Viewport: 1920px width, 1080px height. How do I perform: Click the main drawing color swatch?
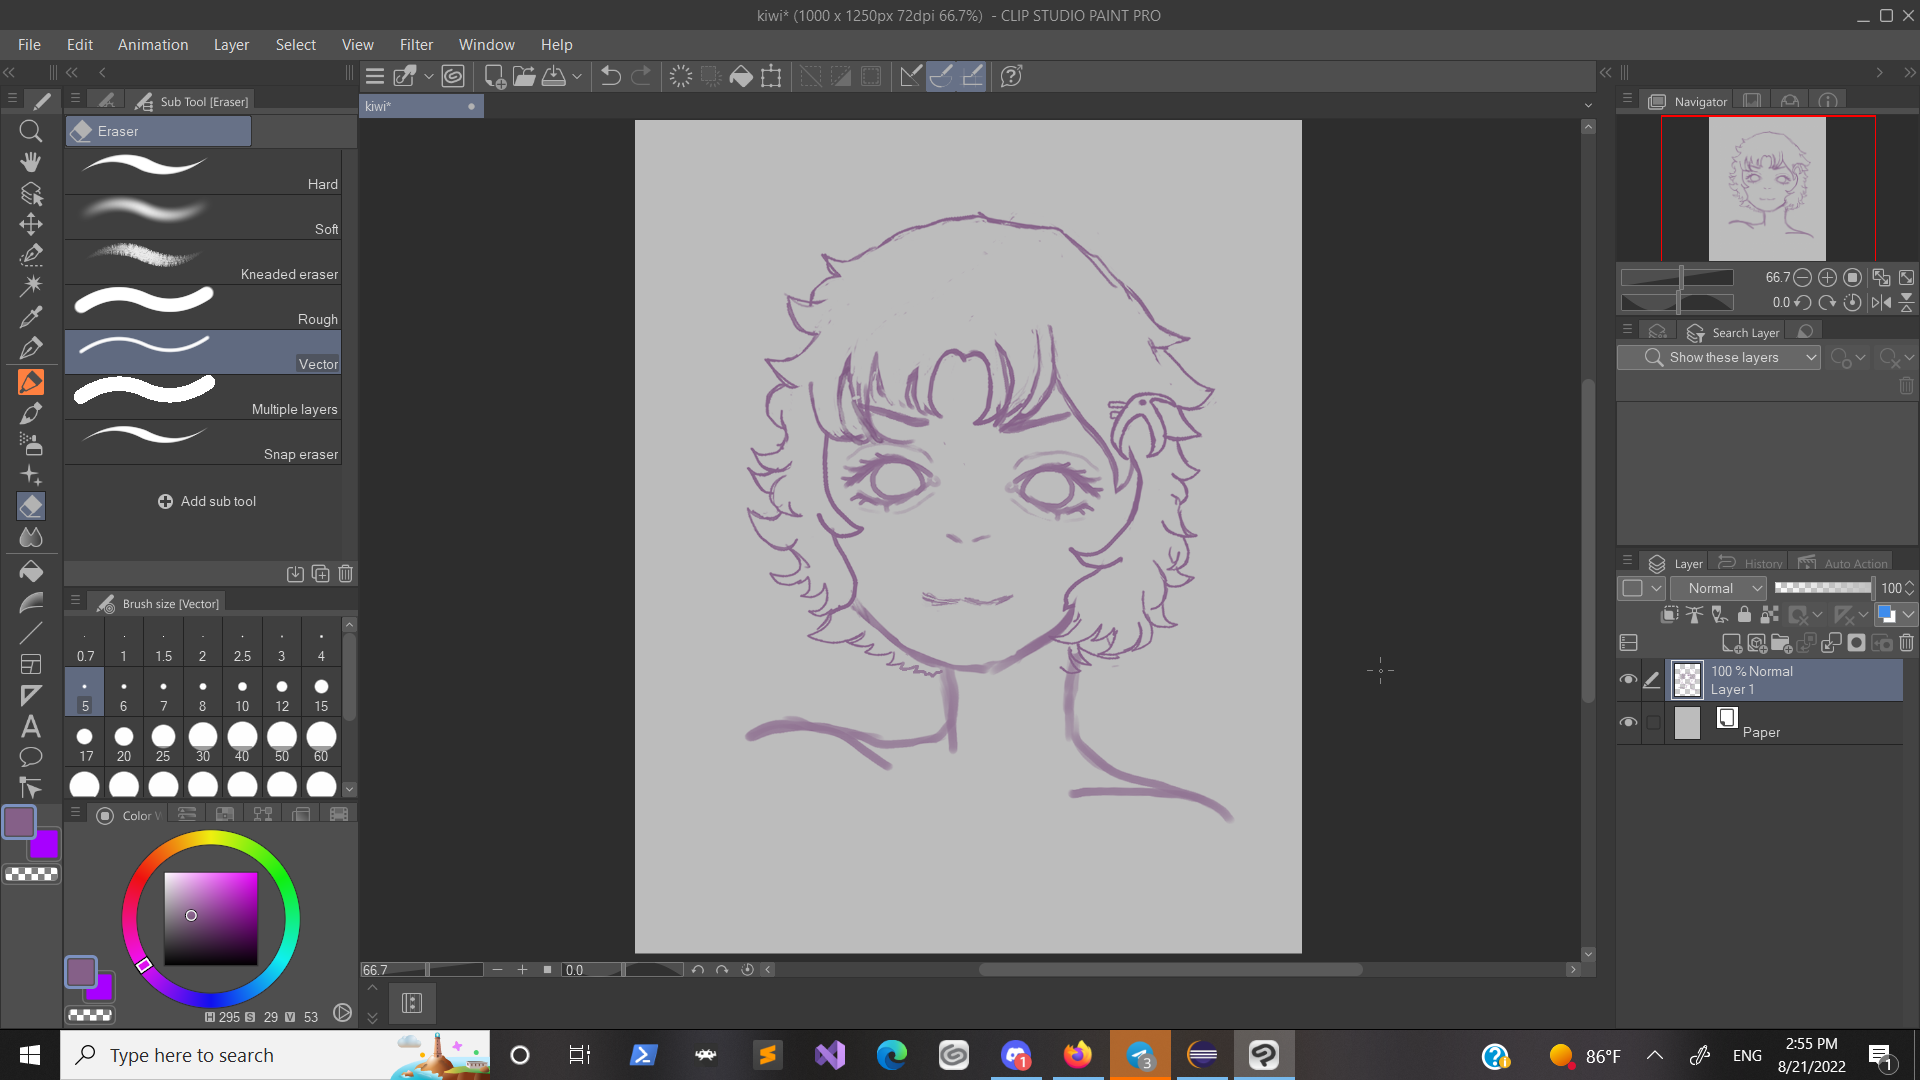19,822
